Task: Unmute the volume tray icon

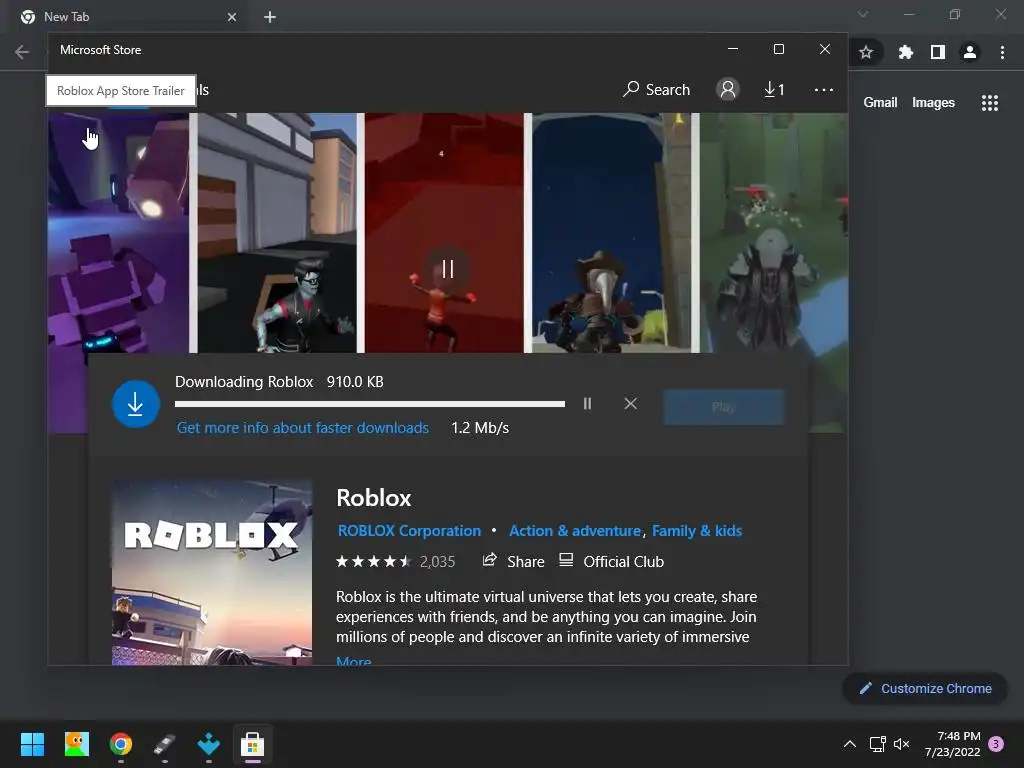Action: click(901, 744)
